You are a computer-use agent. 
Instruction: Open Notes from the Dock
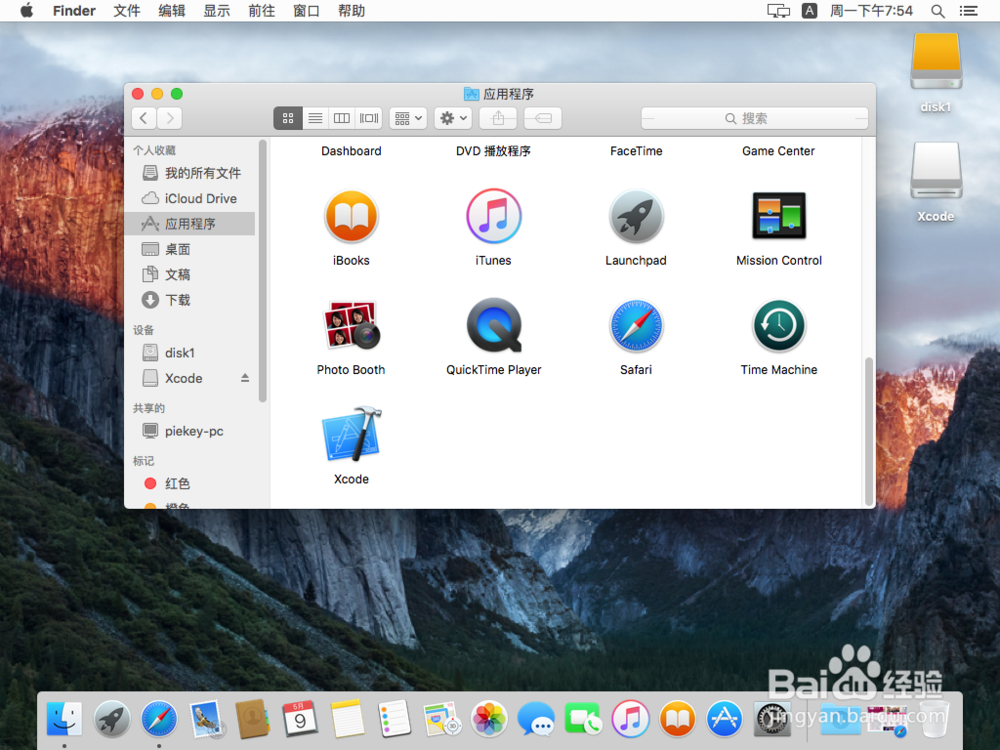(347, 719)
